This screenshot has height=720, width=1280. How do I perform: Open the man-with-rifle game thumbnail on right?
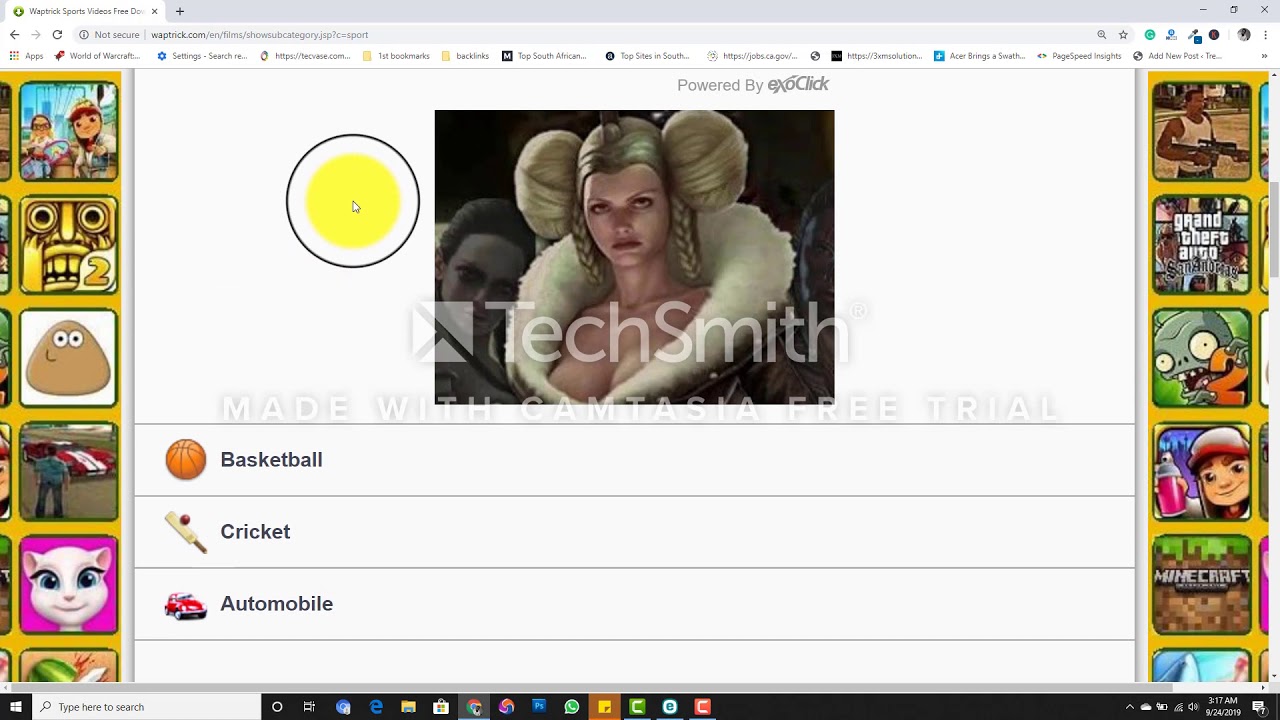[x=1202, y=131]
